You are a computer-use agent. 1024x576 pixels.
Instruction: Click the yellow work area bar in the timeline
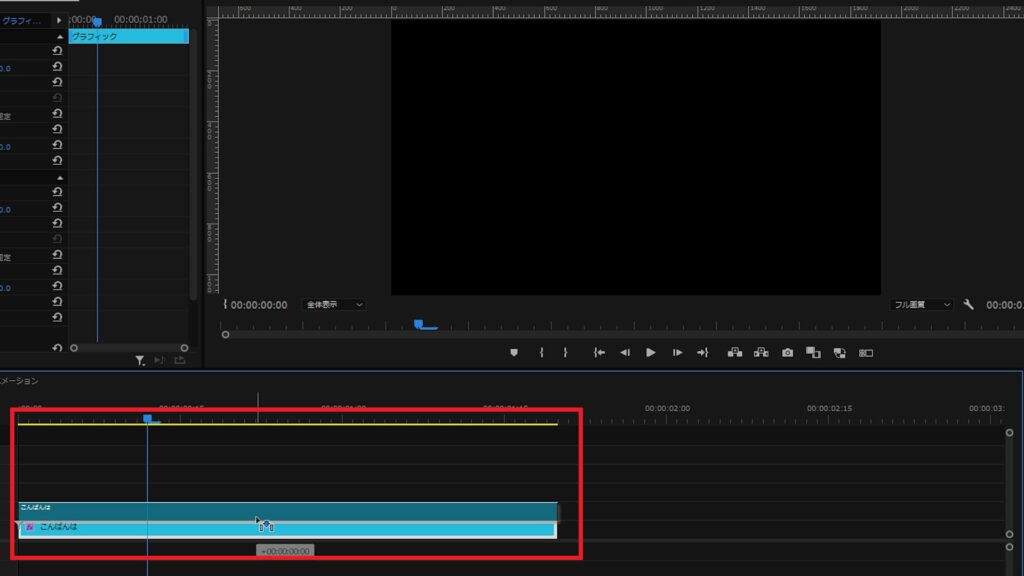[x=287, y=424]
